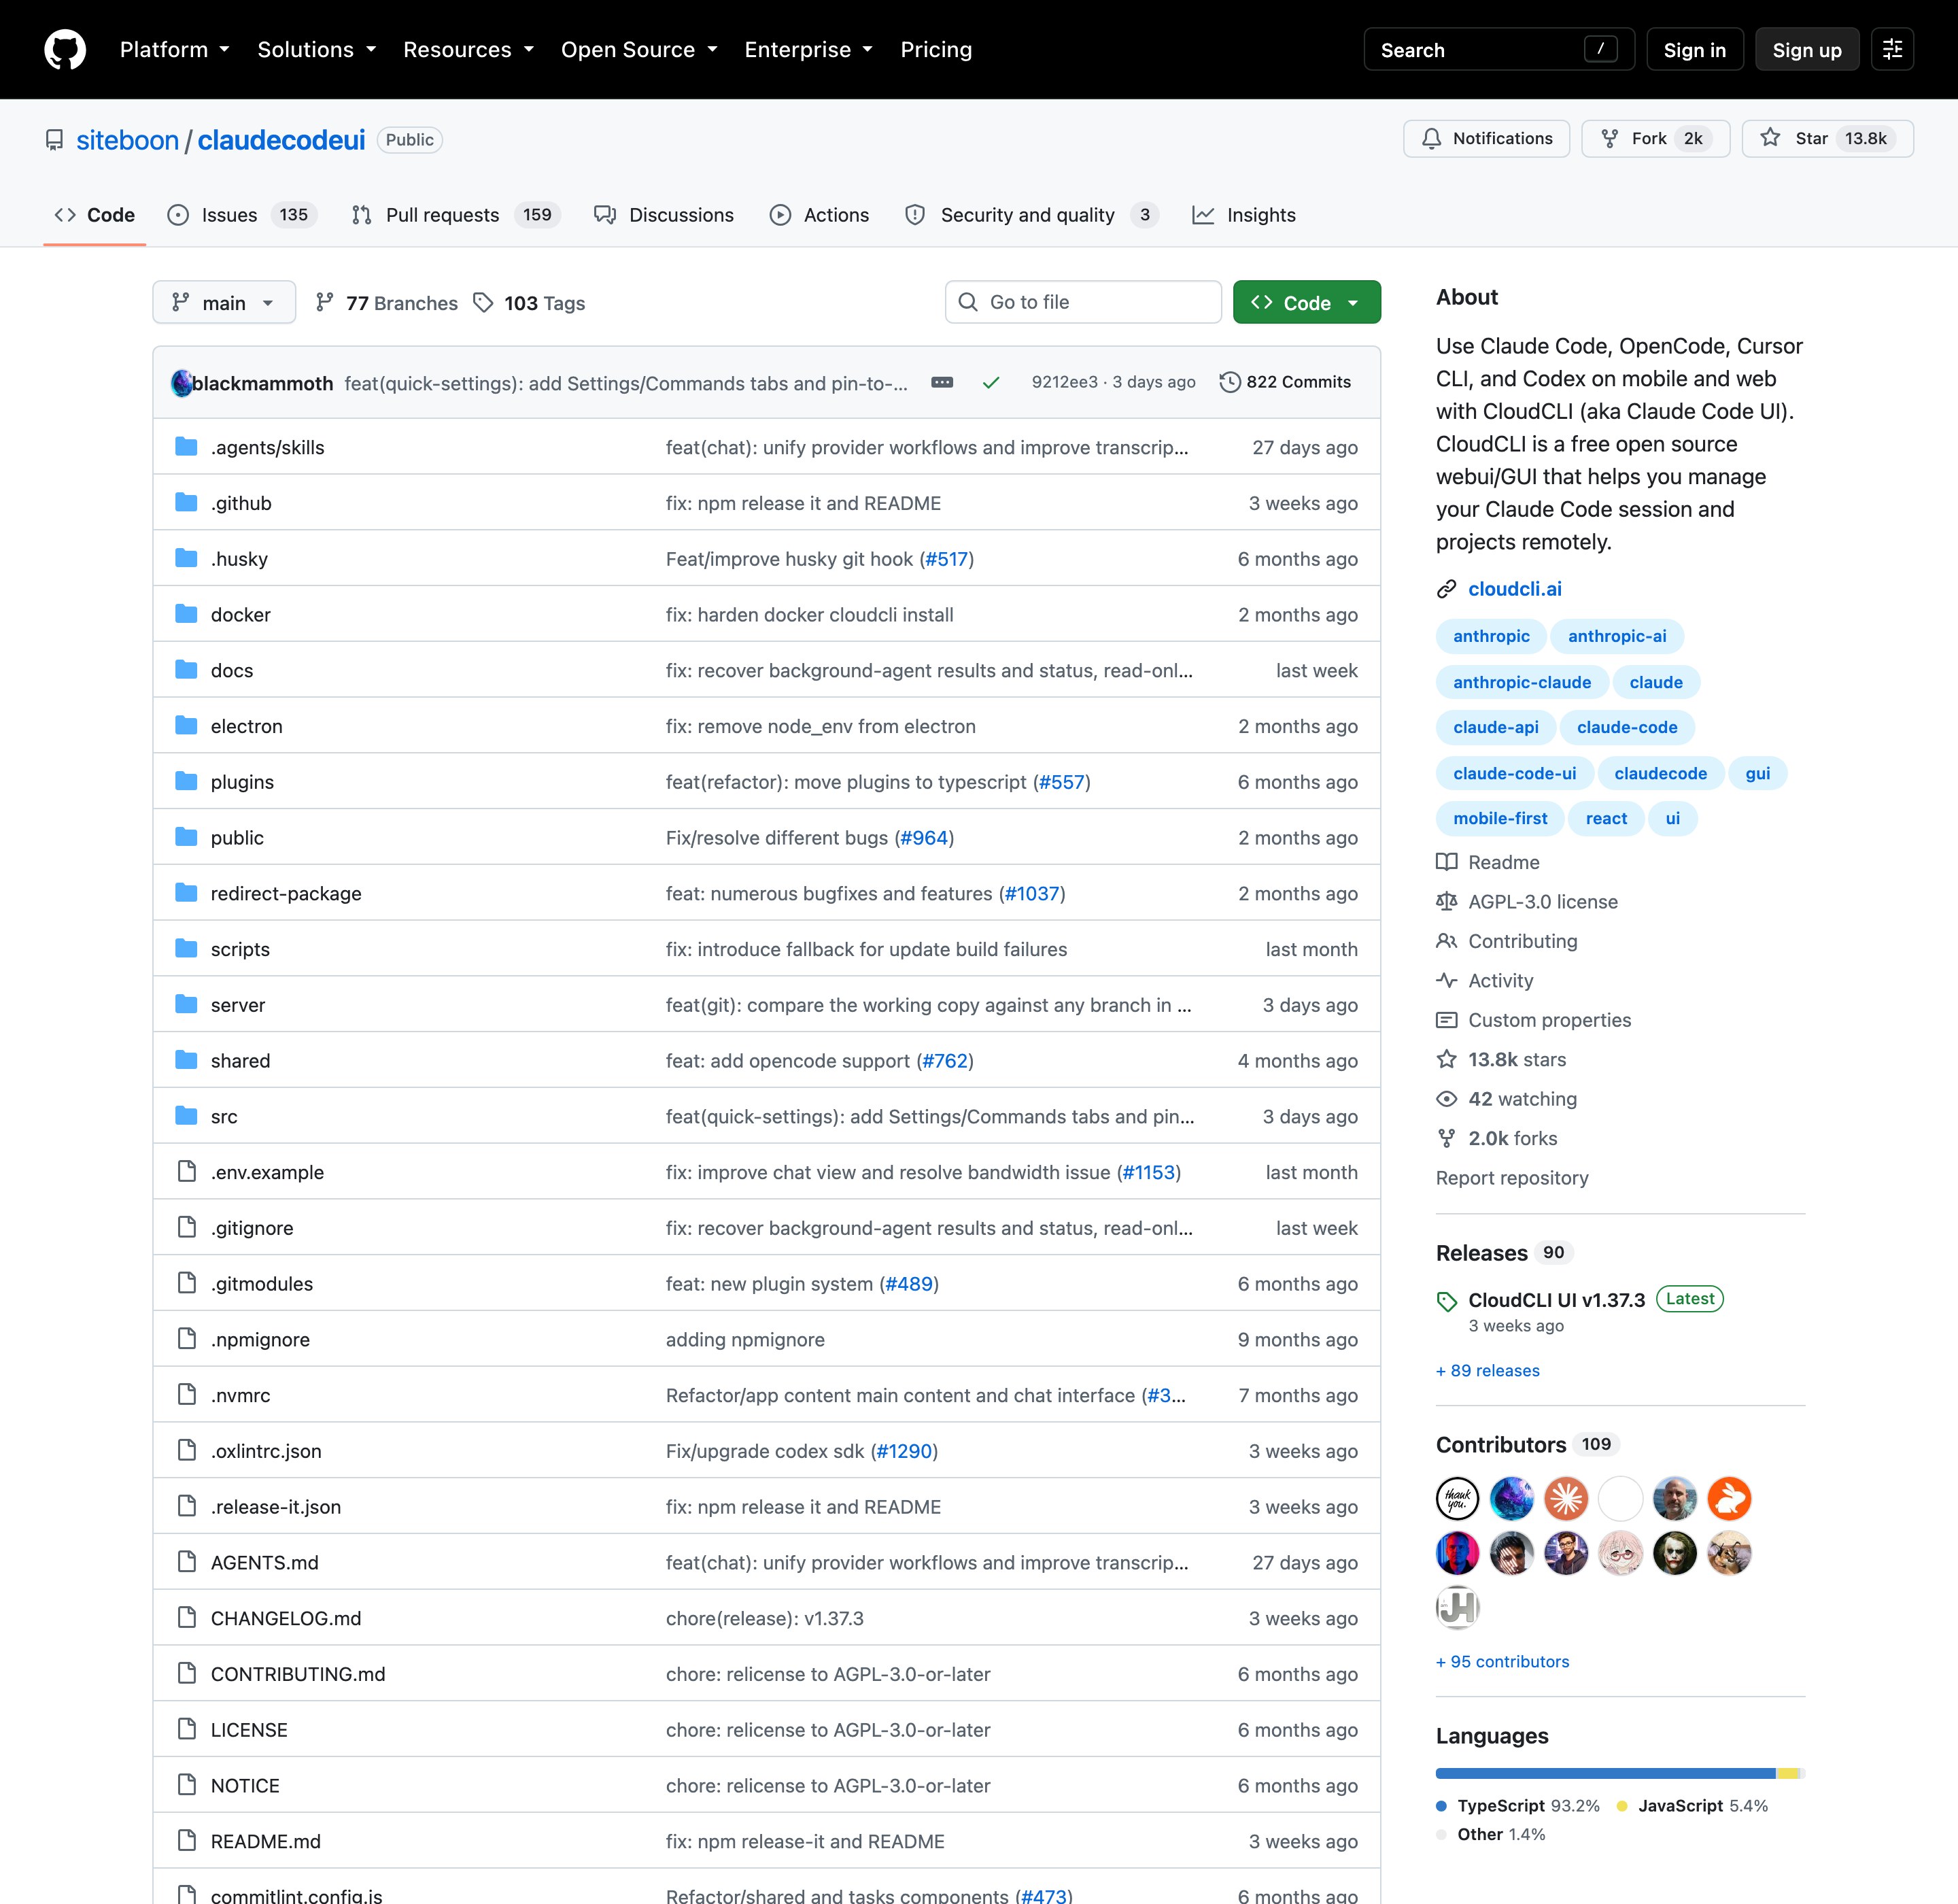This screenshot has width=1958, height=1904.
Task: Click the Notifications bell button
Action: pyautogui.click(x=1486, y=138)
